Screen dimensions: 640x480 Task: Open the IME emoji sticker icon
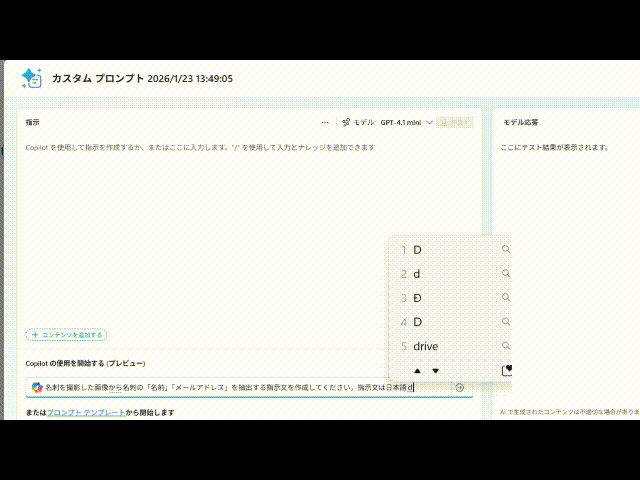[x=506, y=370]
